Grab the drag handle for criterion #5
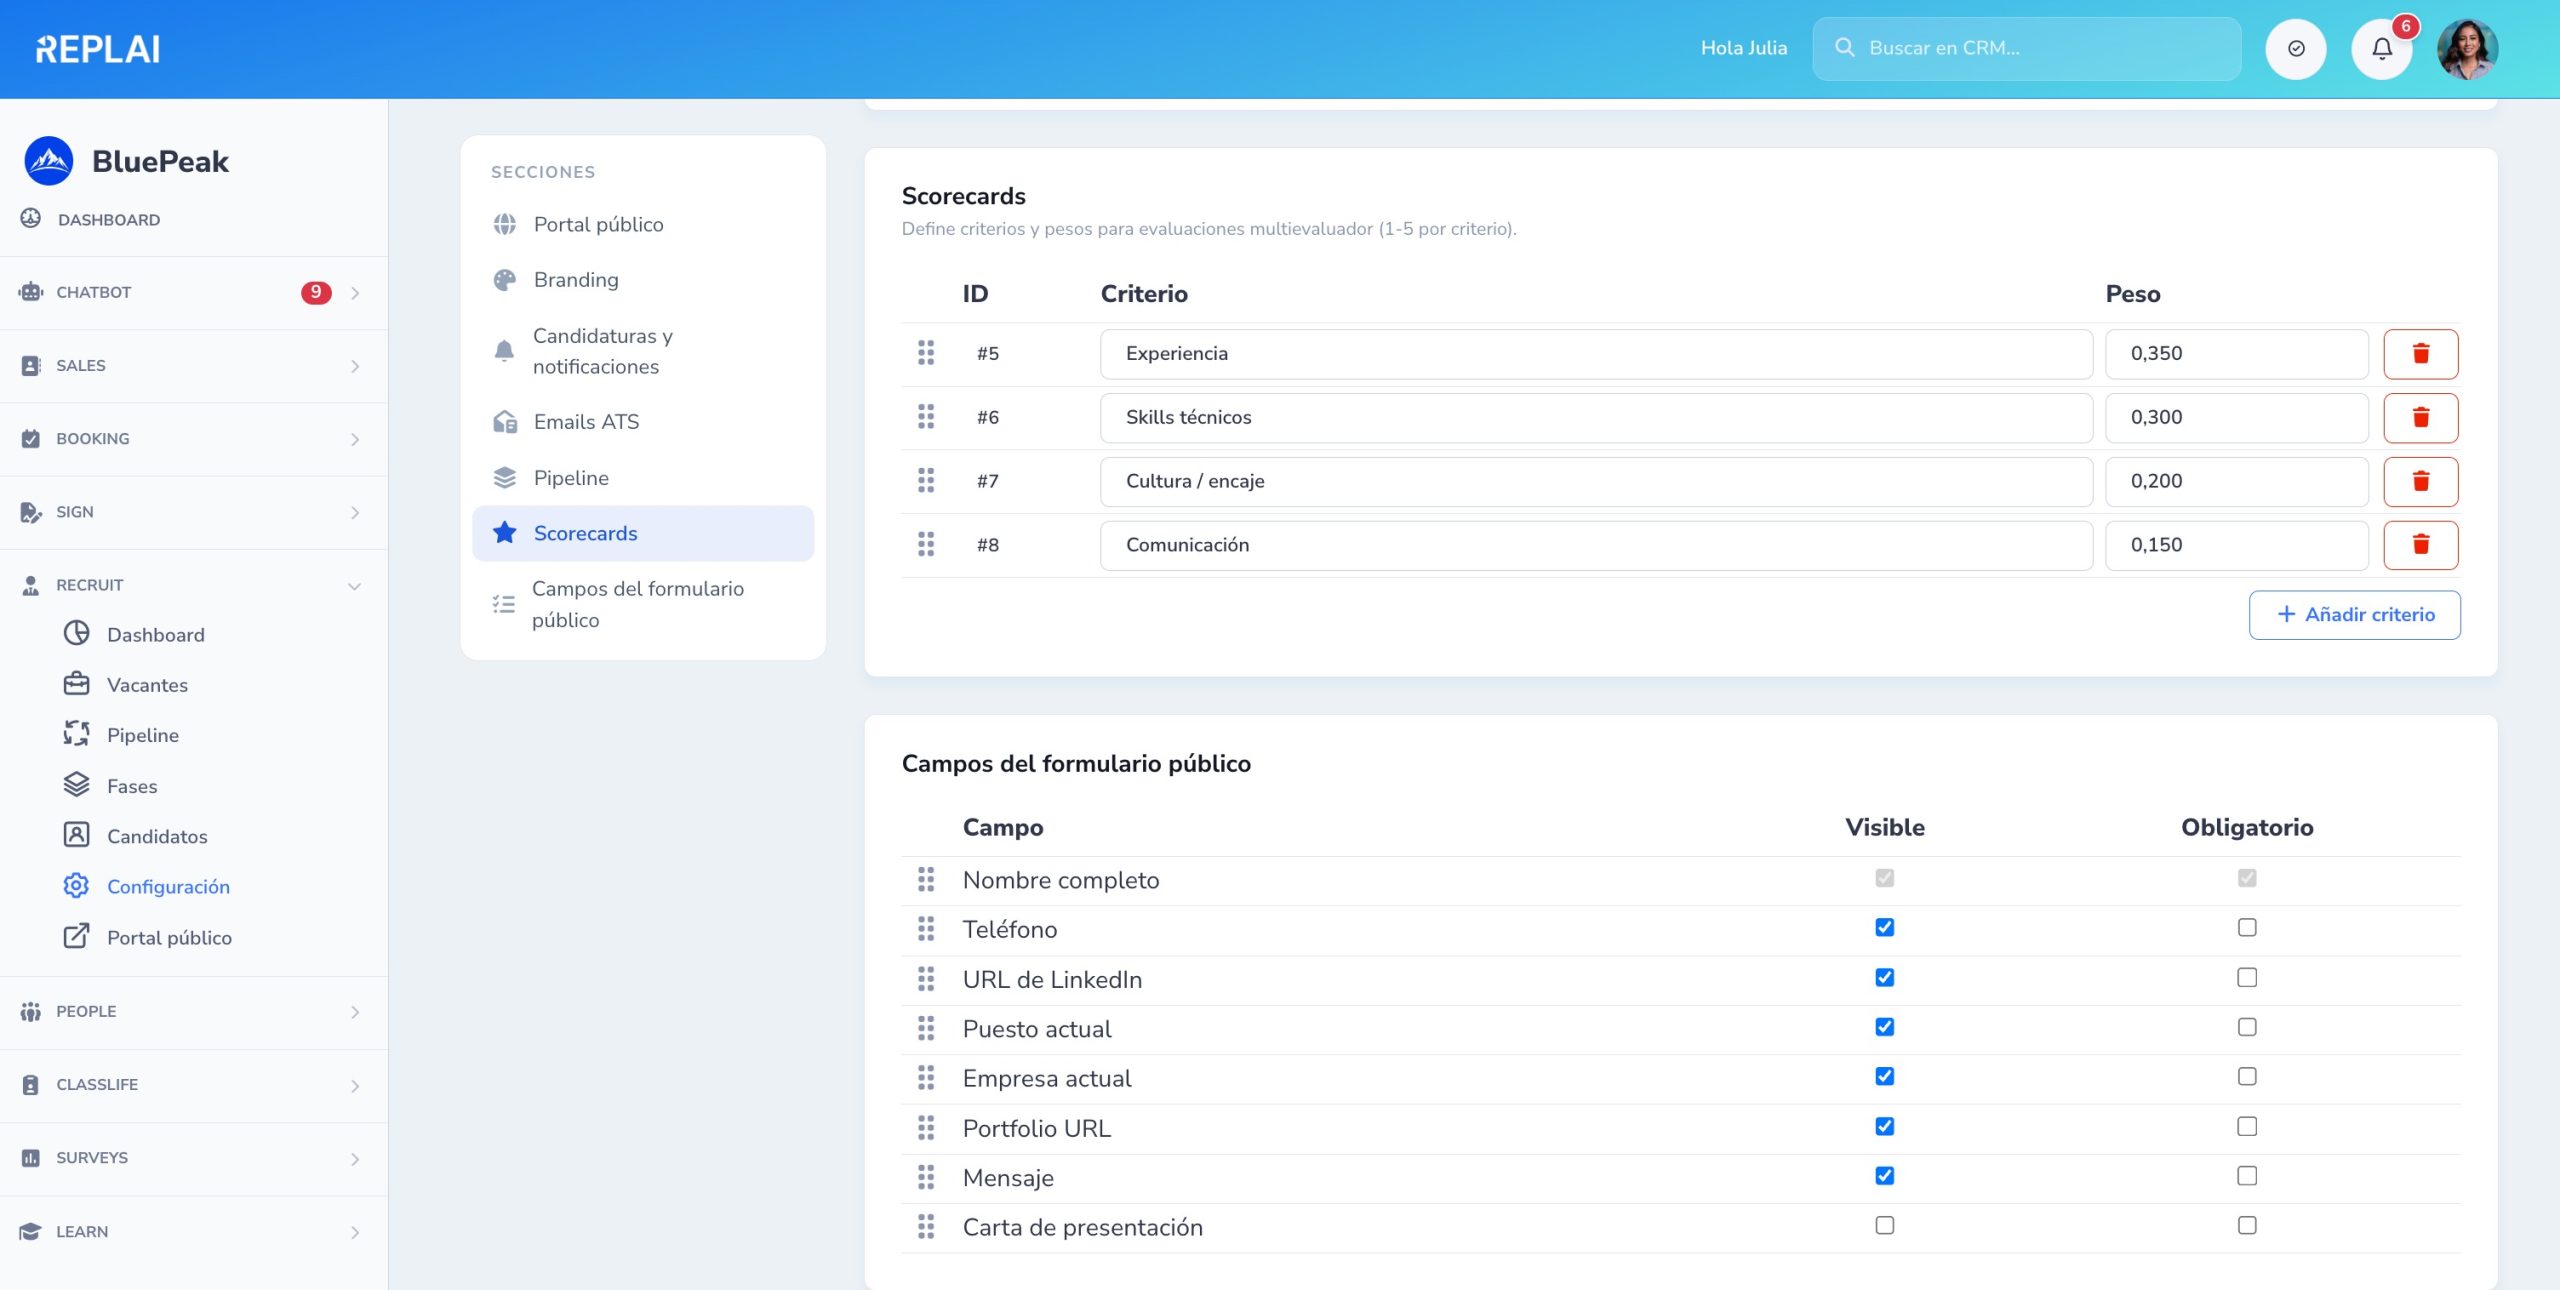This screenshot has width=2560, height=1290. 926,353
